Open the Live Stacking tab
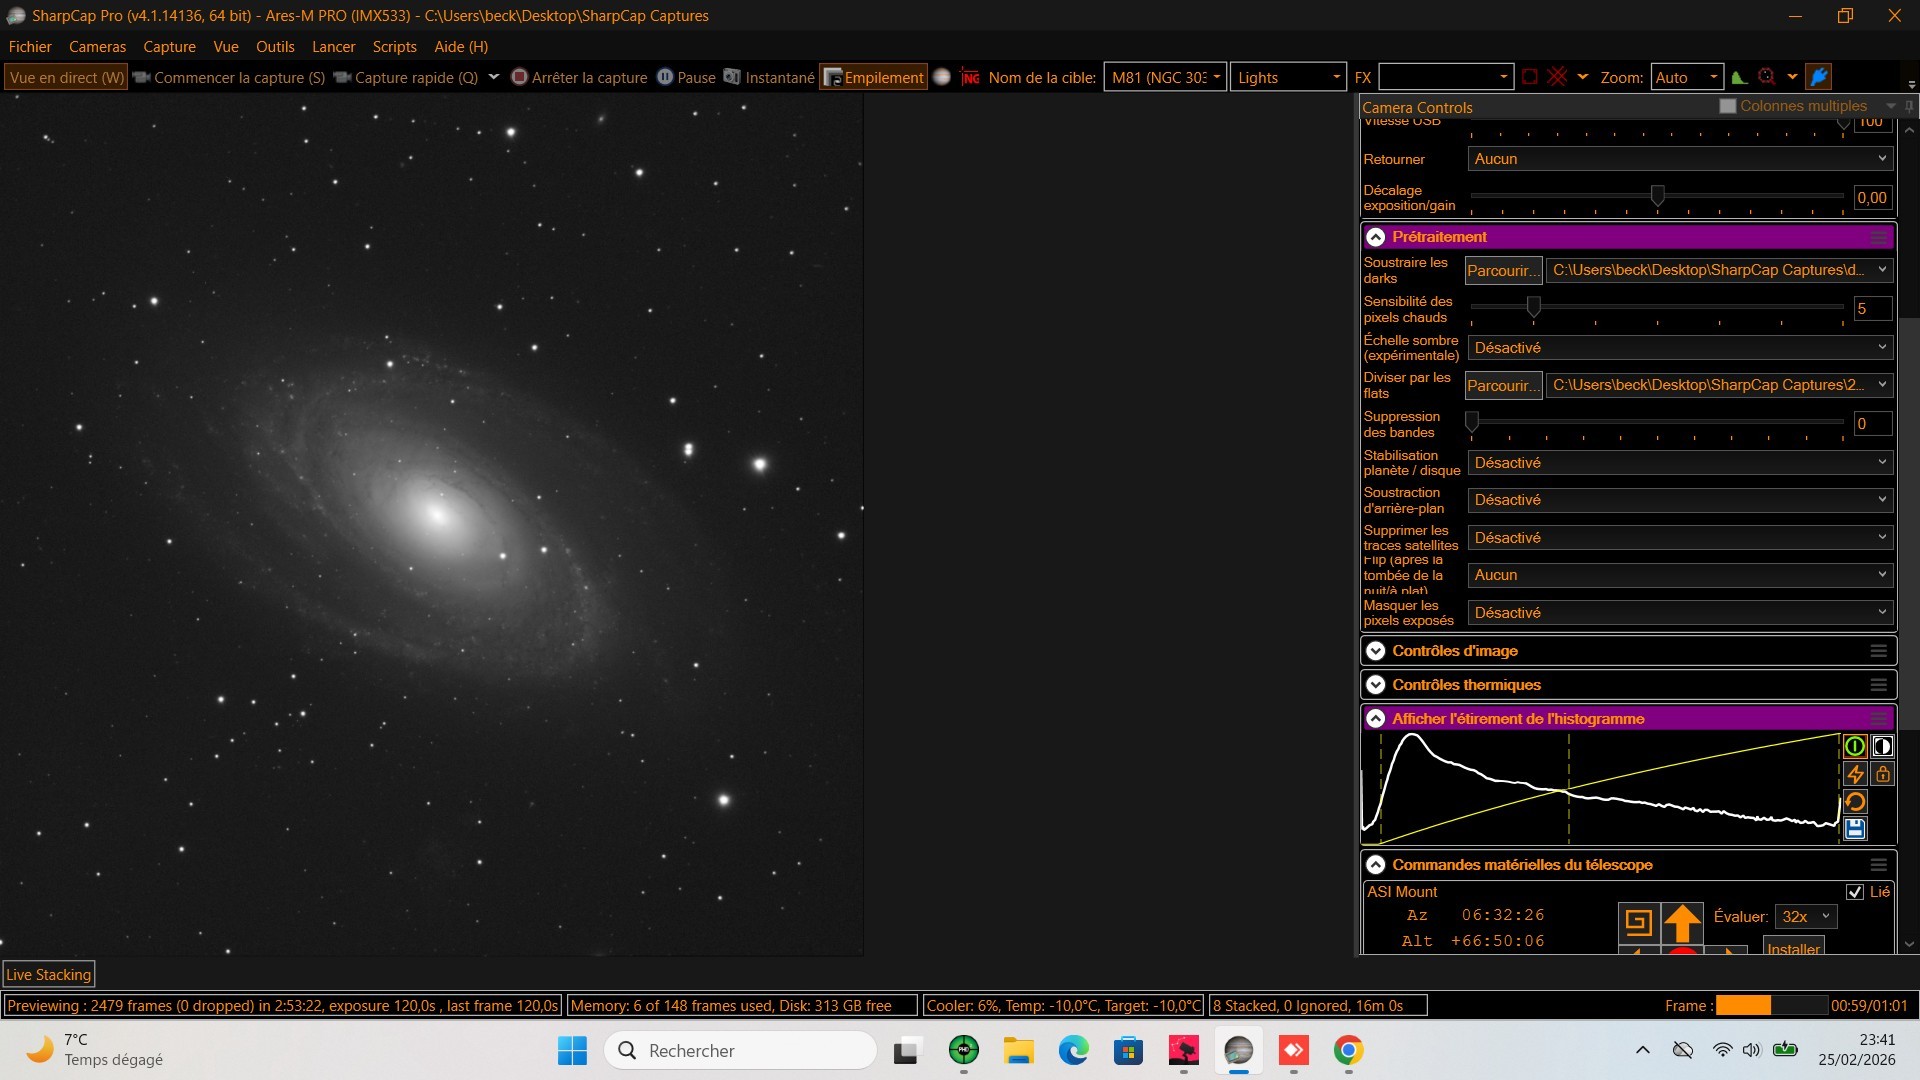Viewport: 1920px width, 1080px height. click(x=49, y=975)
